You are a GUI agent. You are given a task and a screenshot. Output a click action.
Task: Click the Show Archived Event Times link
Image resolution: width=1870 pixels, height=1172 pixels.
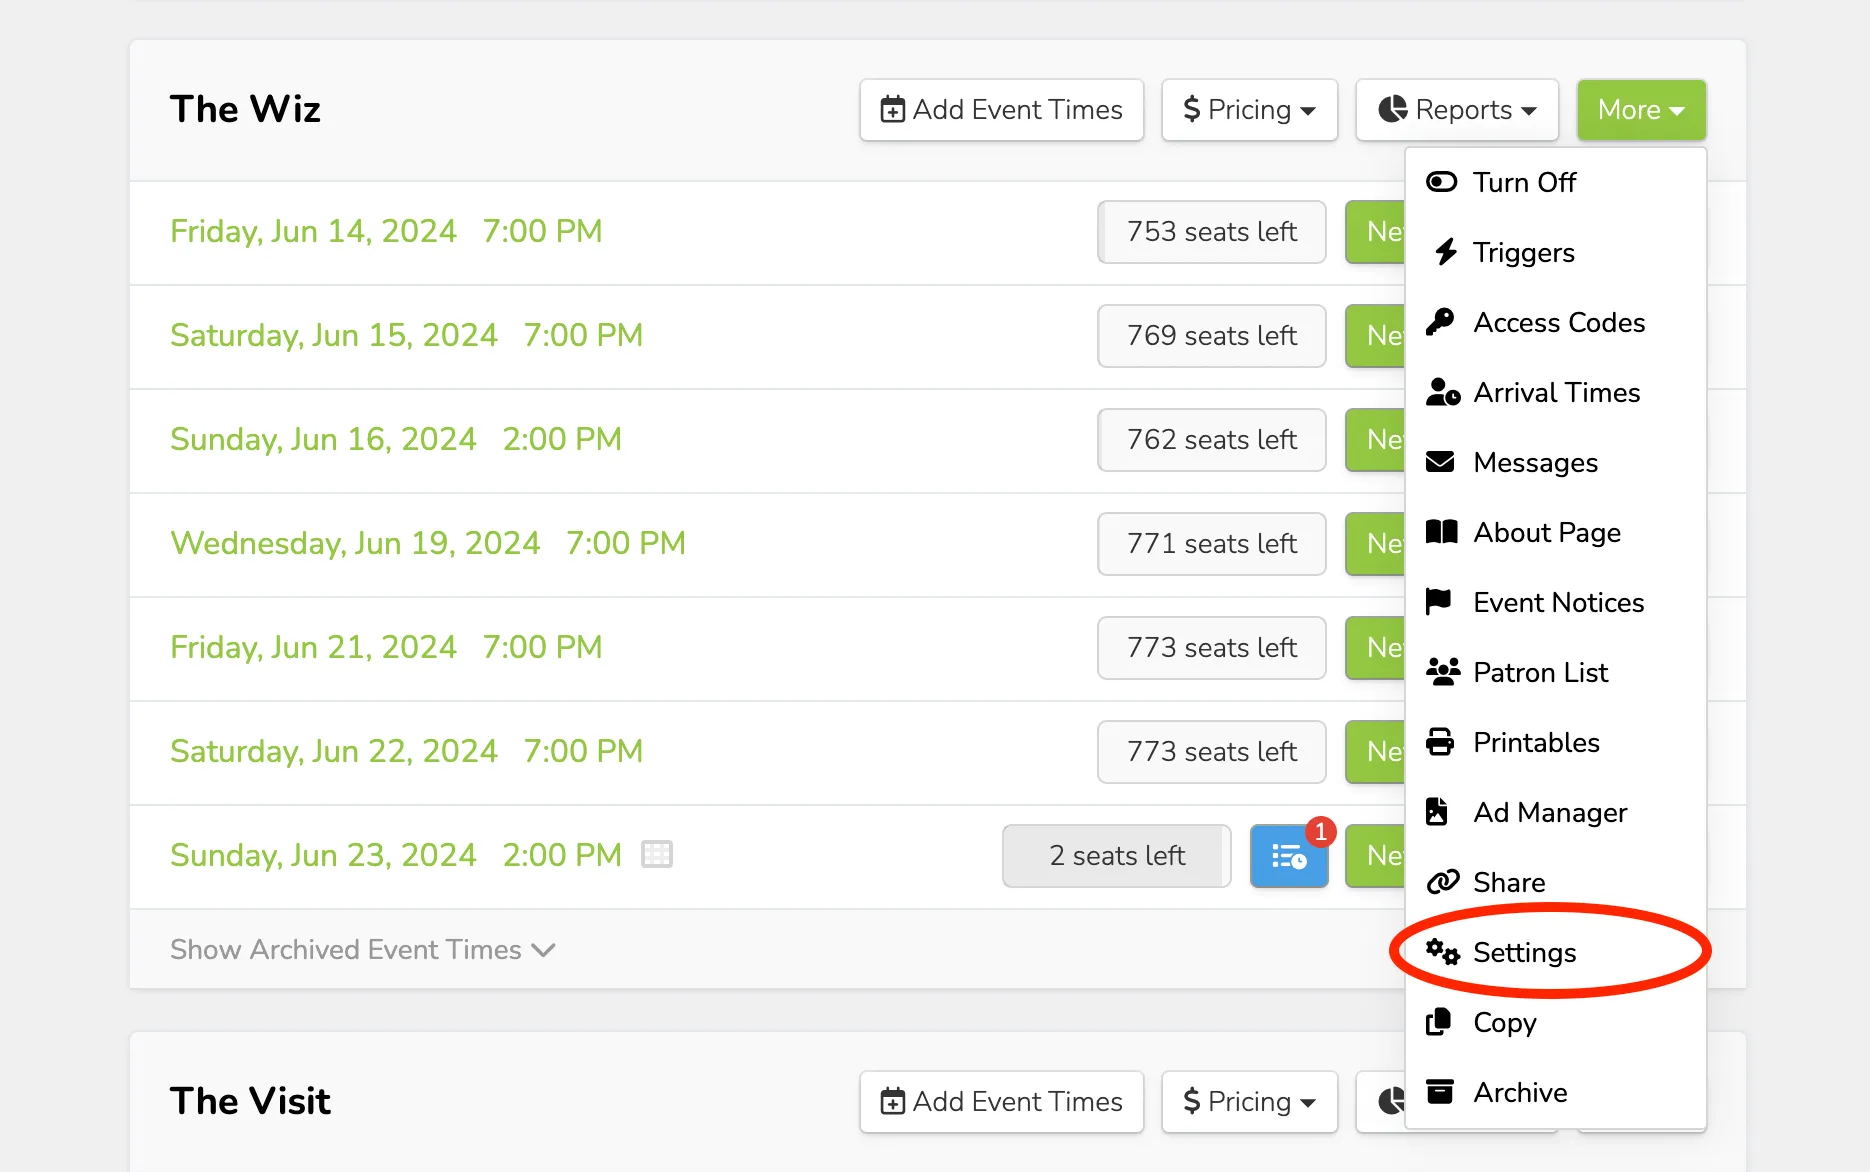tap(362, 949)
